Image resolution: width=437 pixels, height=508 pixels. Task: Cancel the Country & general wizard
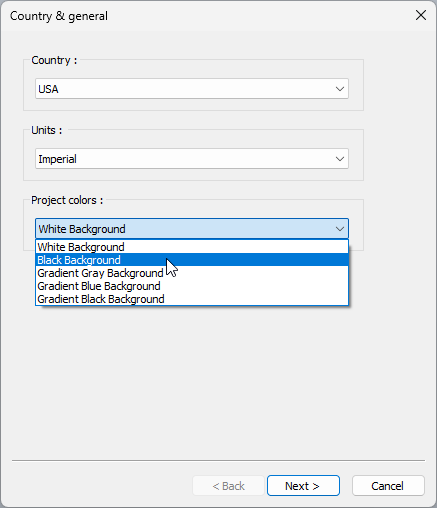coord(388,486)
